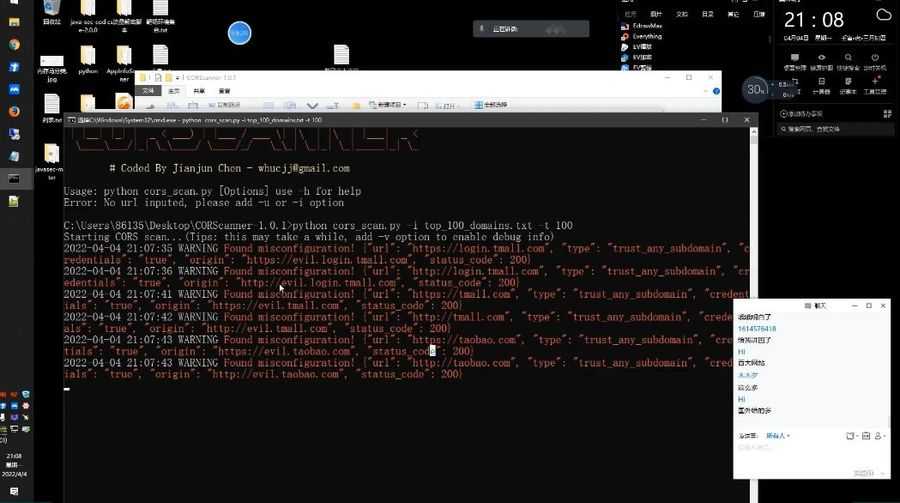Viewport: 900px width, 503px height.
Task: Switch to the 共享 ribbon tab
Action: [199, 91]
